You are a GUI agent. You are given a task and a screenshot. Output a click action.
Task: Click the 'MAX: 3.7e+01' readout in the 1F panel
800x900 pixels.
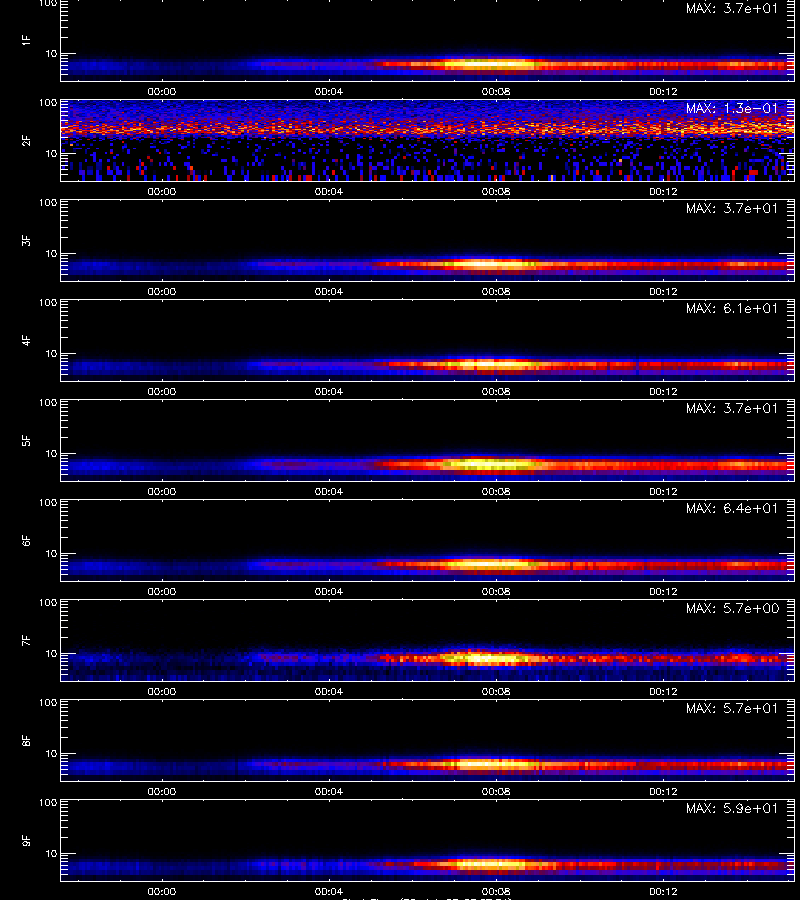[732, 9]
